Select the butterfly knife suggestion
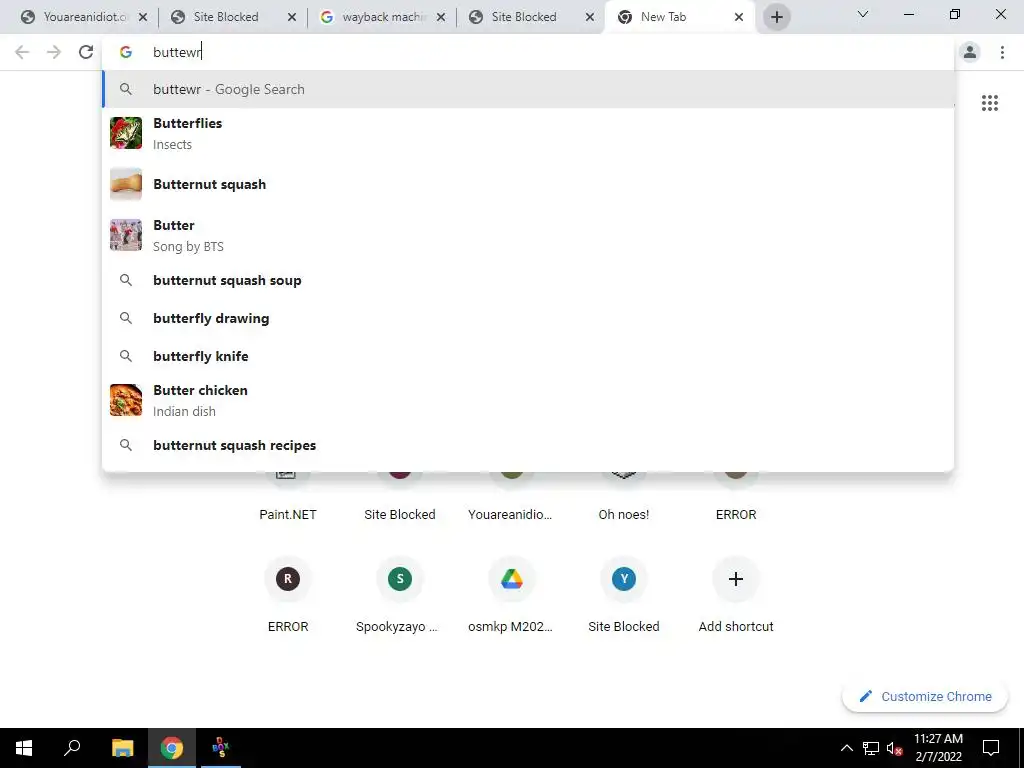This screenshot has width=1024, height=768. click(528, 356)
